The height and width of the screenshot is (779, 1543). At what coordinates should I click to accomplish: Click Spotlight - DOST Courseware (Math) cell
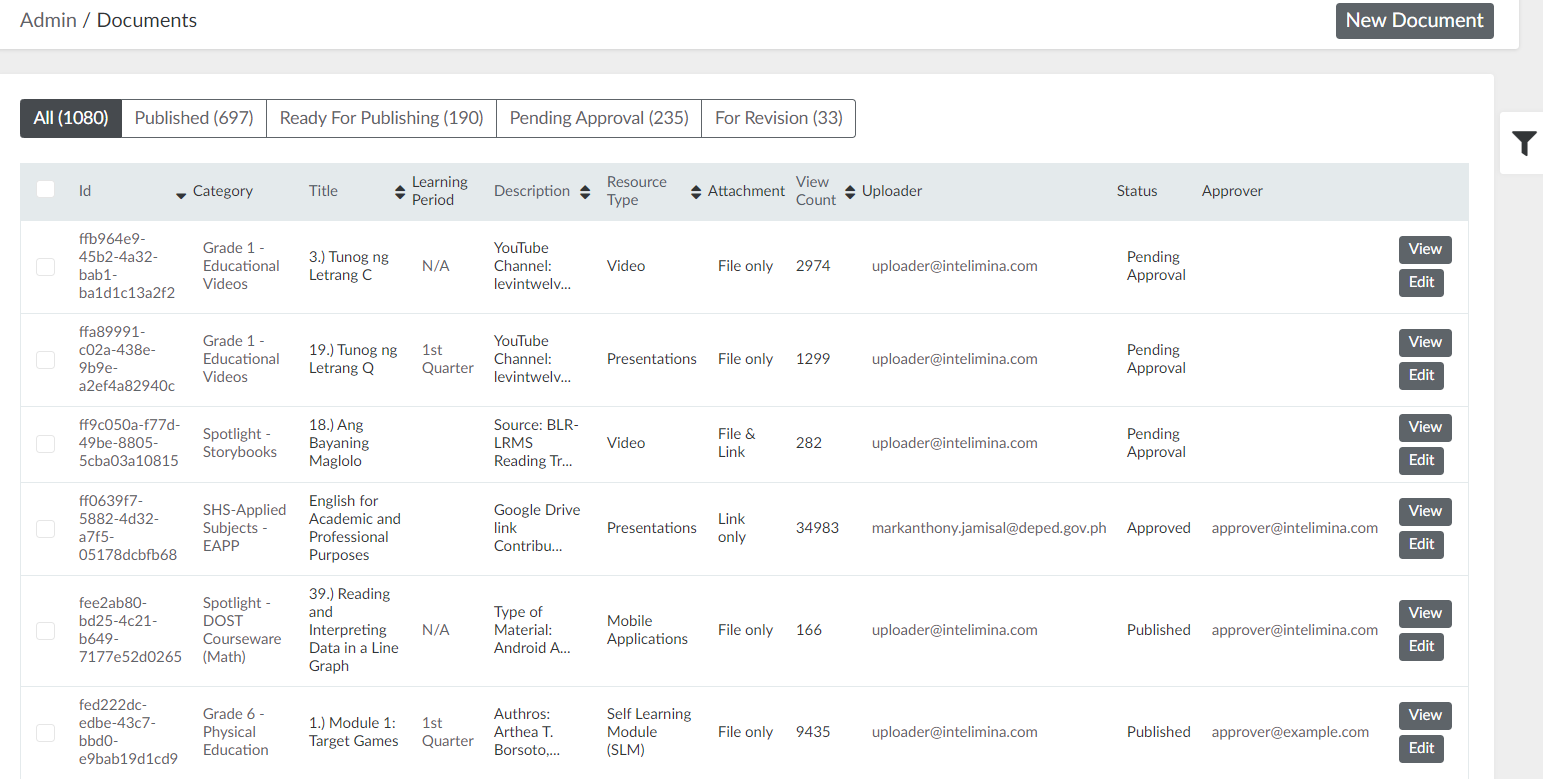tap(242, 630)
